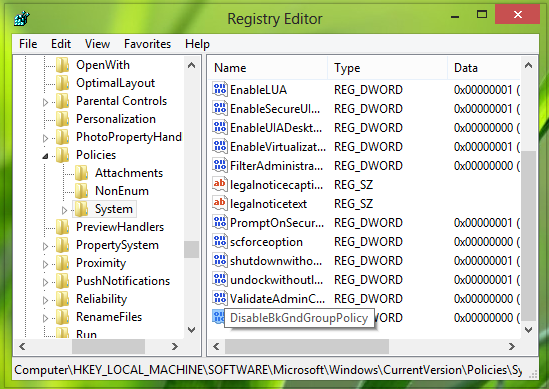This screenshot has height=389, width=549.
Task: Expand the PushNotifications key
Action: pyautogui.click(x=45, y=282)
